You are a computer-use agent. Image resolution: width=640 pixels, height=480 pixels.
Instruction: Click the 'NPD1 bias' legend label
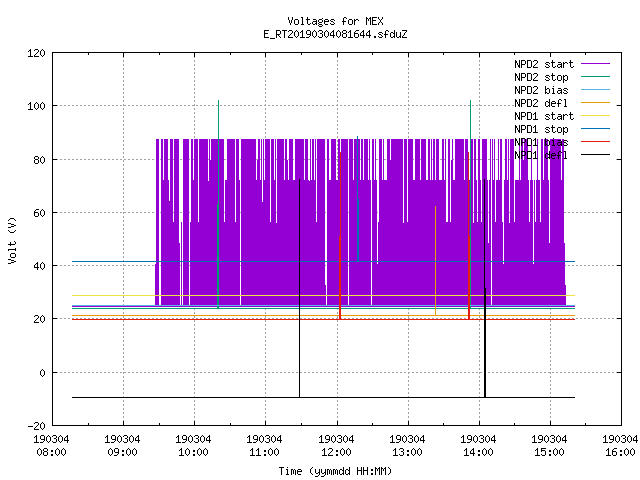541,142
